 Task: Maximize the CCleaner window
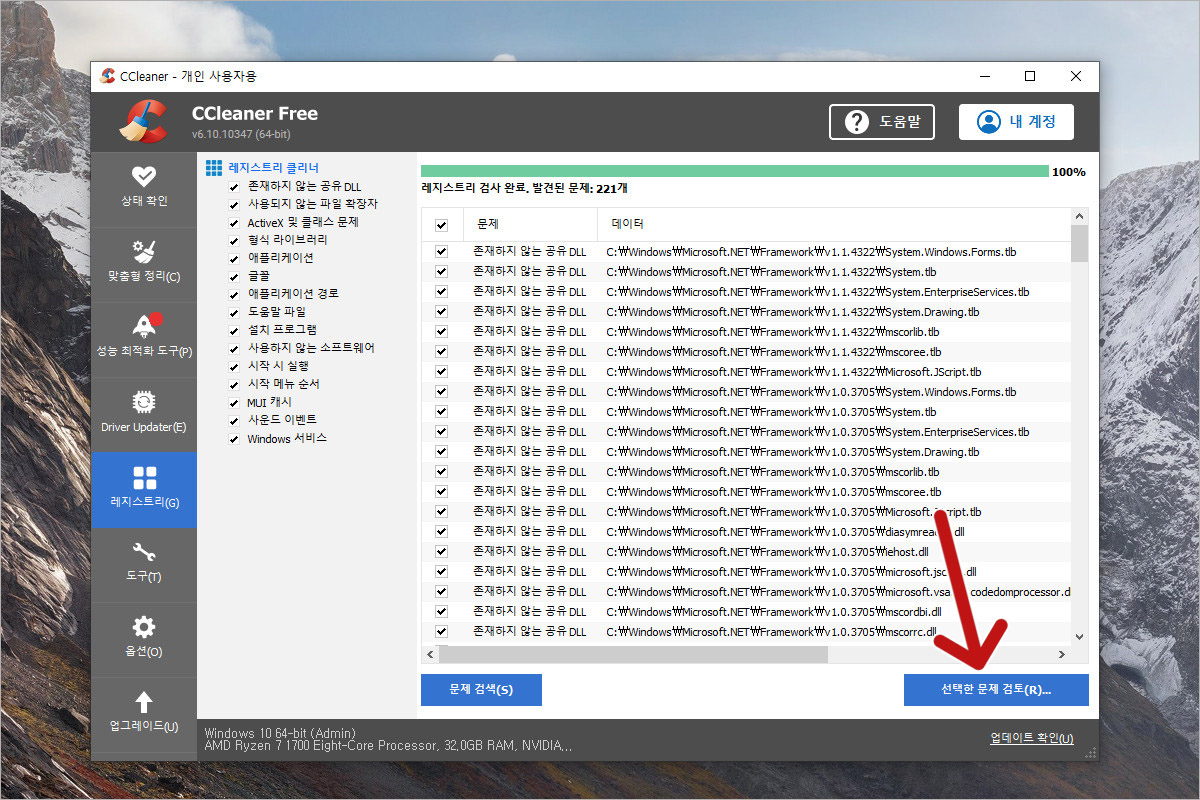tap(1030, 76)
